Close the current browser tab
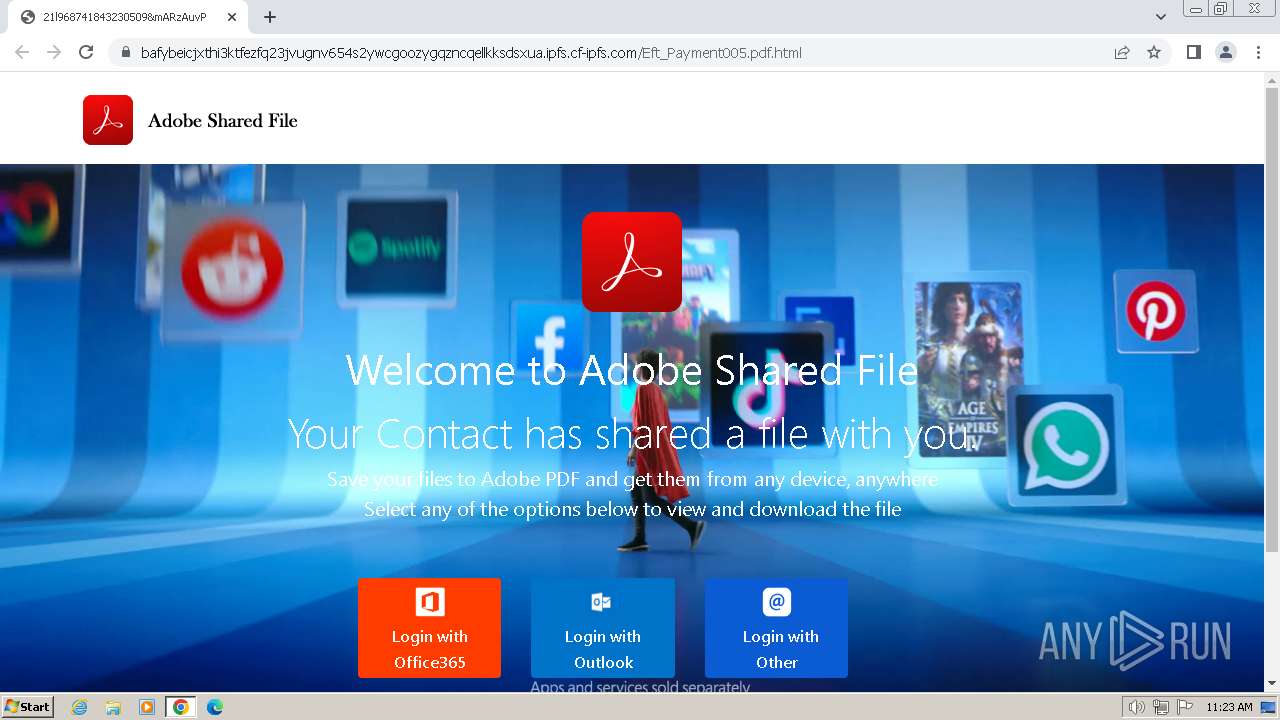The height and width of the screenshot is (720, 1280). 232,17
